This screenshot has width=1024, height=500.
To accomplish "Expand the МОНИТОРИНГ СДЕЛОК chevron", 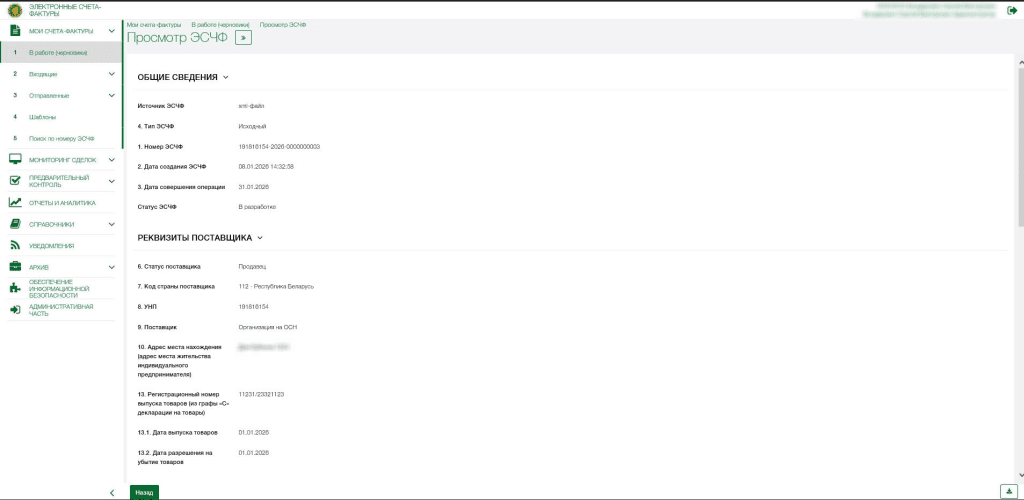I will tap(112, 159).
